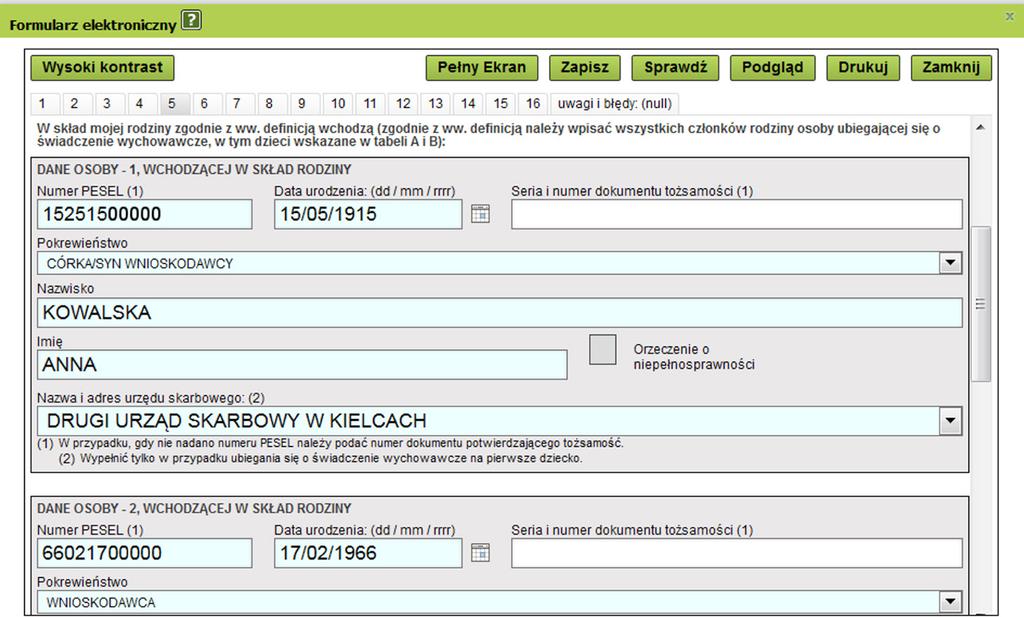Focus PESEL field containing 15251500000
Image resolution: width=1024 pixels, height=617 pixels.
point(144,214)
